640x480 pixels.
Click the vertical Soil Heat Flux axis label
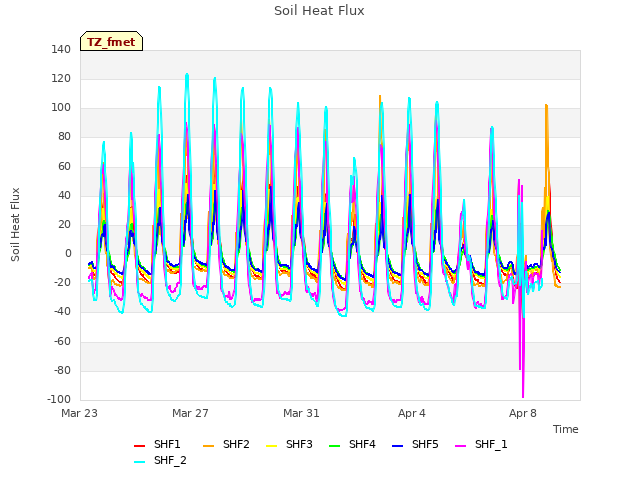[15, 224]
